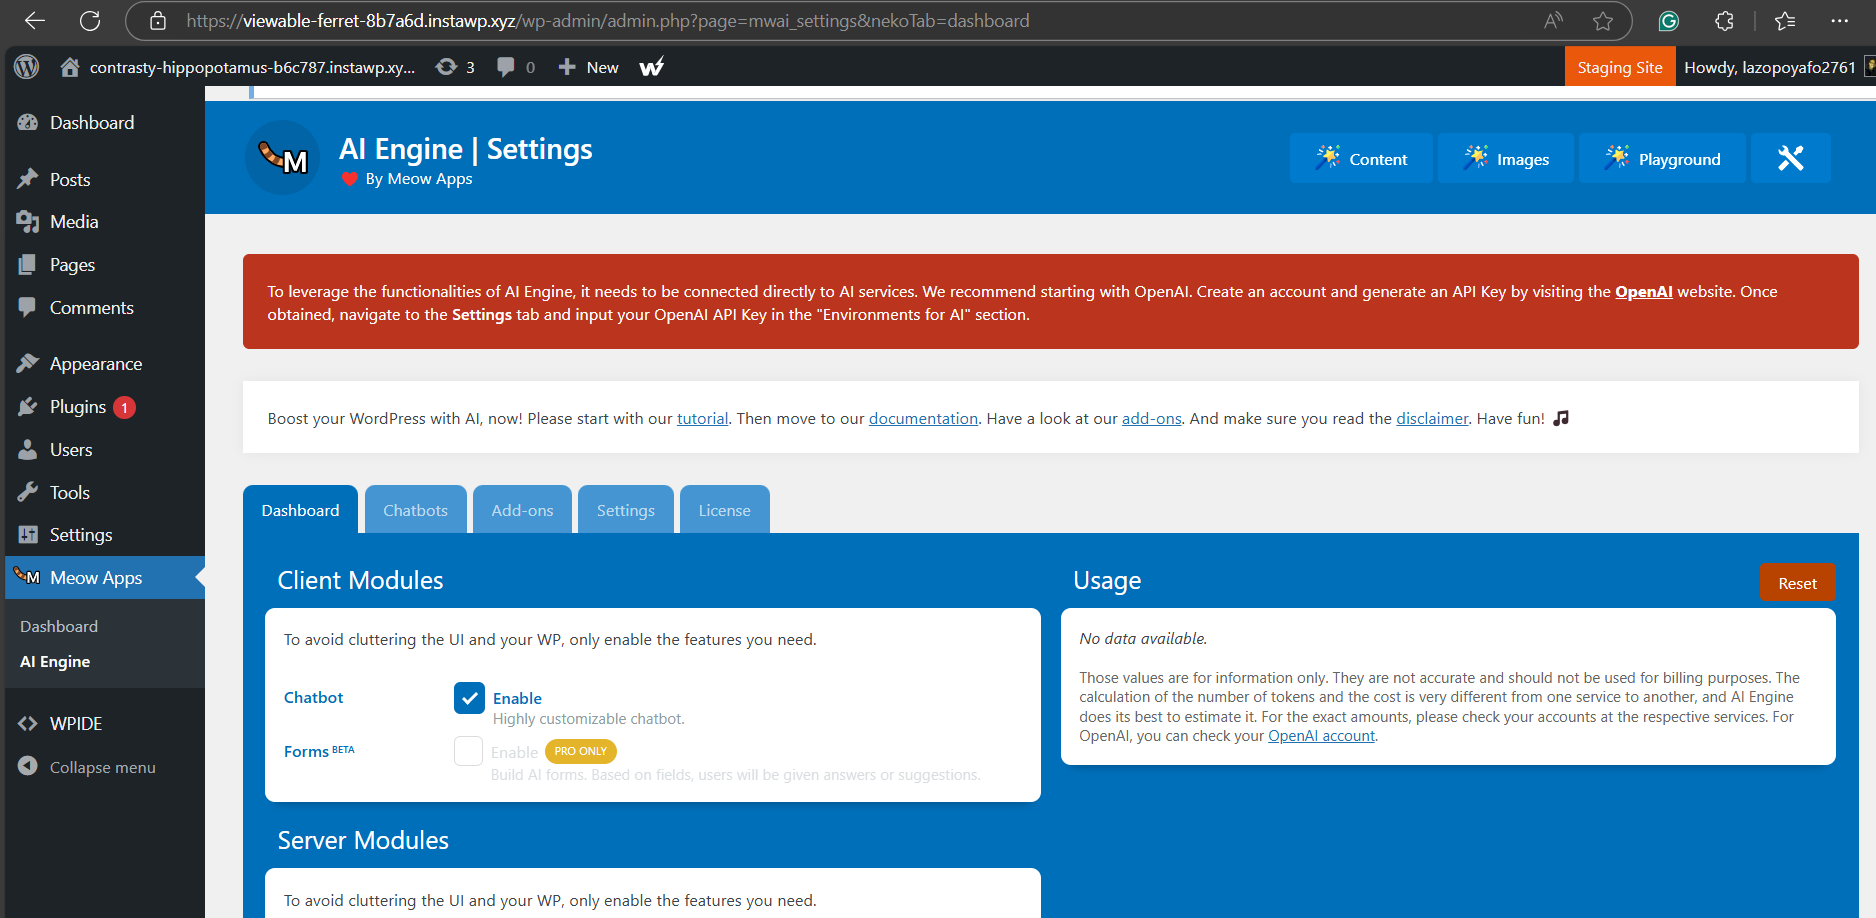Go back using browser back arrow
Image resolution: width=1876 pixels, height=918 pixels.
(35, 20)
